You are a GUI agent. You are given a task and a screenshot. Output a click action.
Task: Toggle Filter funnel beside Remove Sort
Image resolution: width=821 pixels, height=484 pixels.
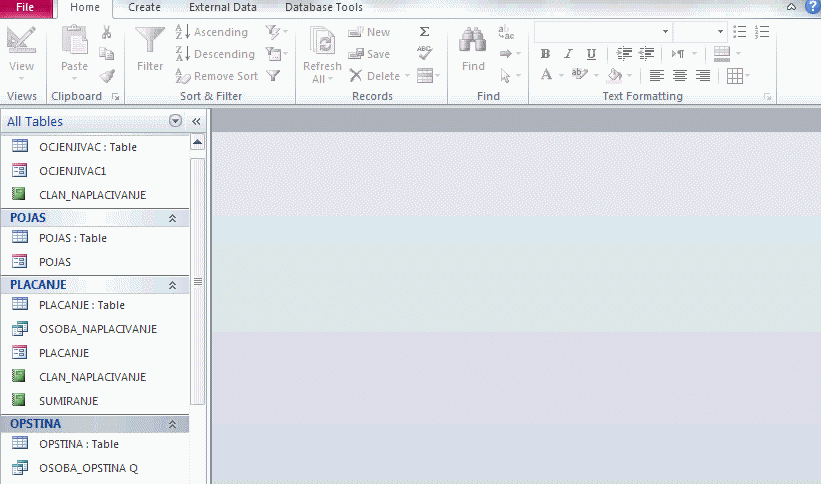[x=273, y=76]
